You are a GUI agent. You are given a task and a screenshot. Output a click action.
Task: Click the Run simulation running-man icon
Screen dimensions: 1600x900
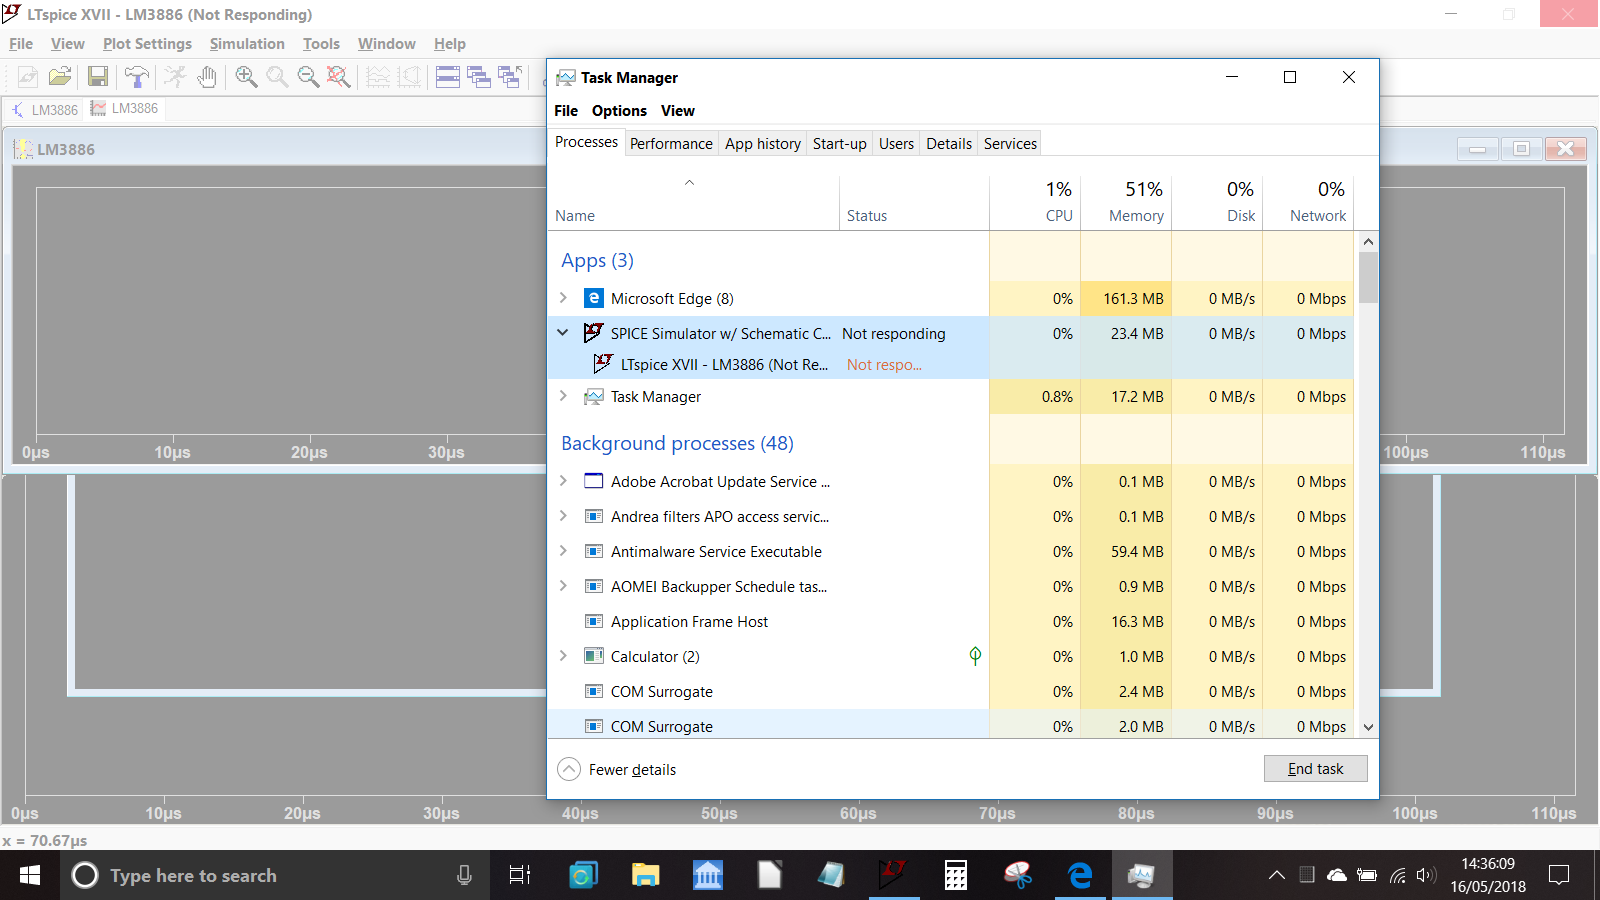coord(175,77)
